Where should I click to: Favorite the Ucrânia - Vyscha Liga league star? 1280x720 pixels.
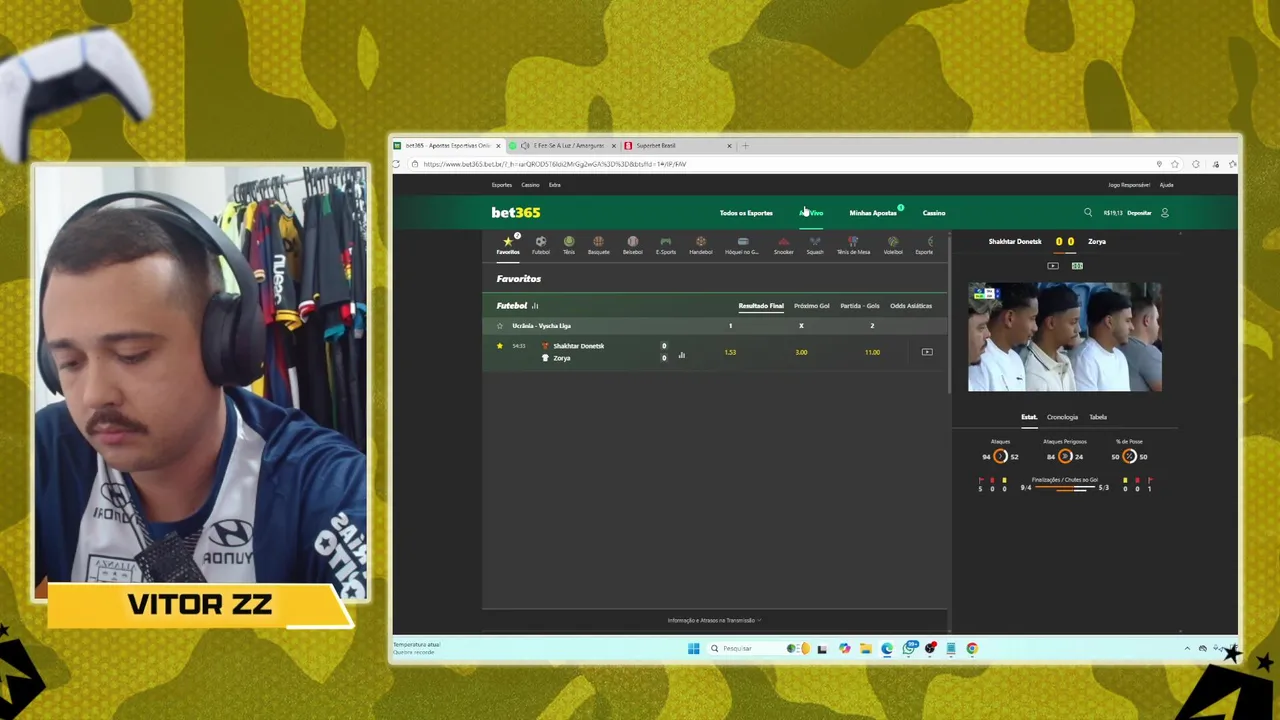coord(500,326)
